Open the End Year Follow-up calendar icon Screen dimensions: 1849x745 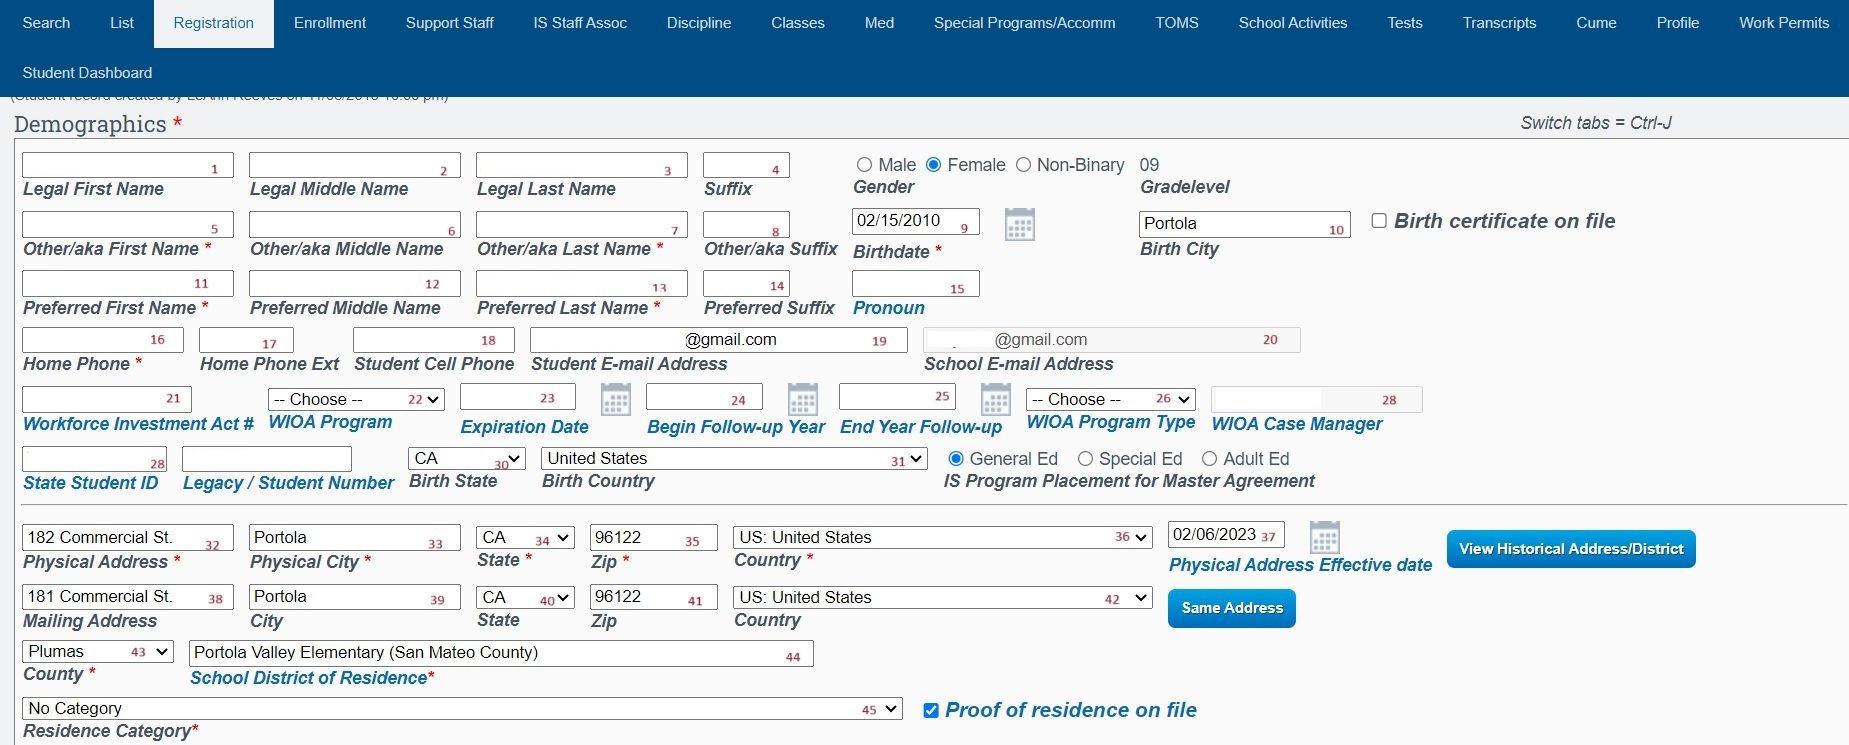995,400
